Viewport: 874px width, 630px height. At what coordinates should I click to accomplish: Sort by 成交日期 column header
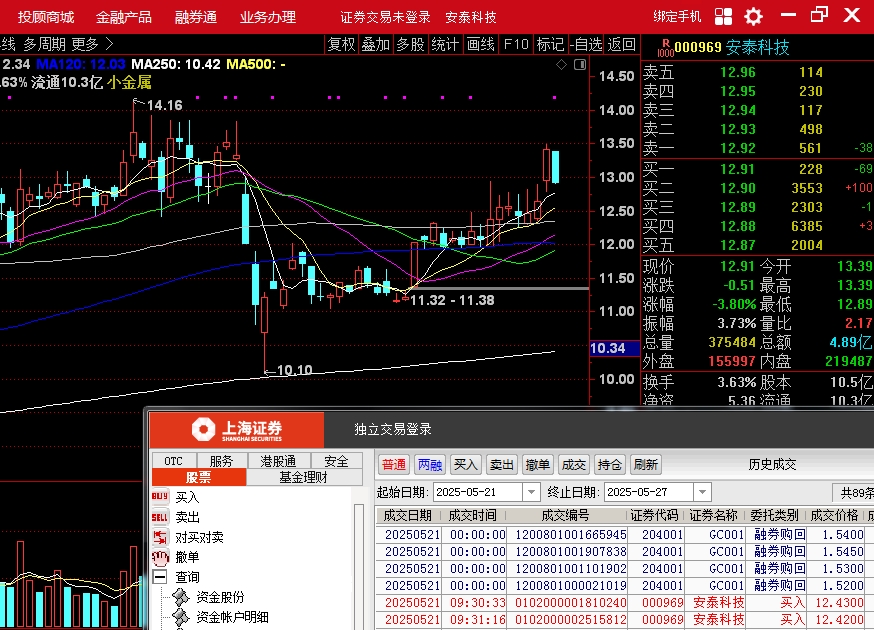tap(408, 516)
